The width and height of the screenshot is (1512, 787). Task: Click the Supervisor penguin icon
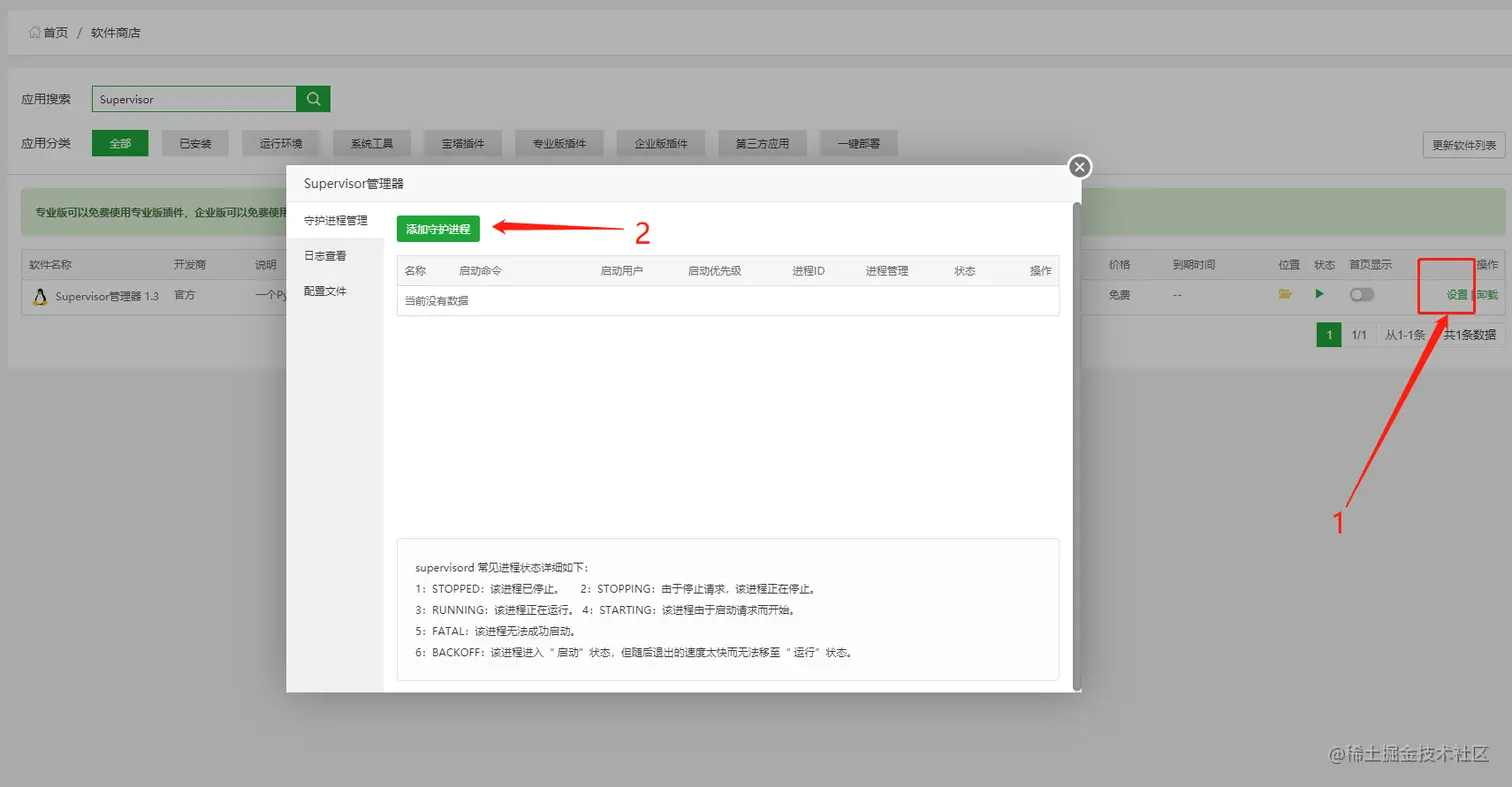point(40,296)
